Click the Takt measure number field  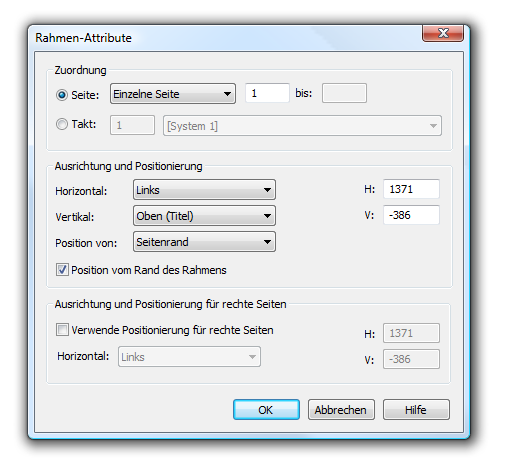pyautogui.click(x=132, y=125)
